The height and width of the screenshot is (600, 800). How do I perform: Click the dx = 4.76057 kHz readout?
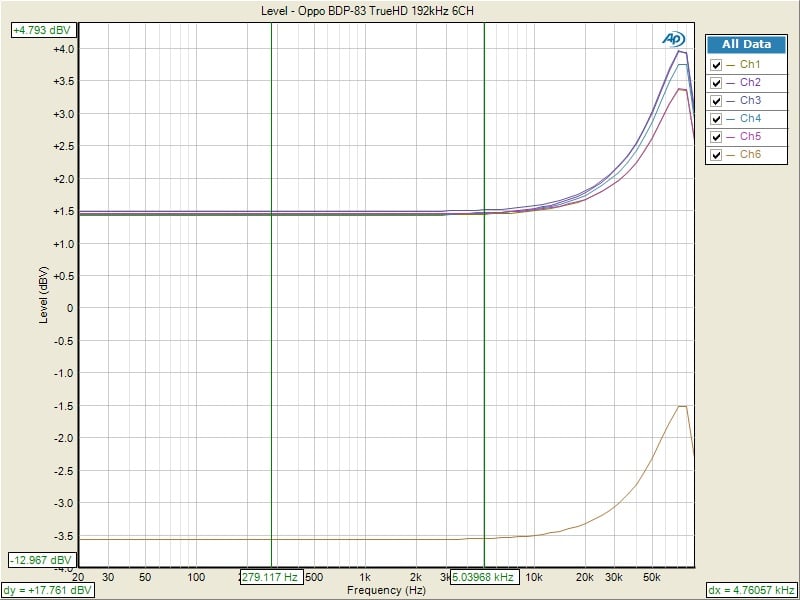point(752,590)
